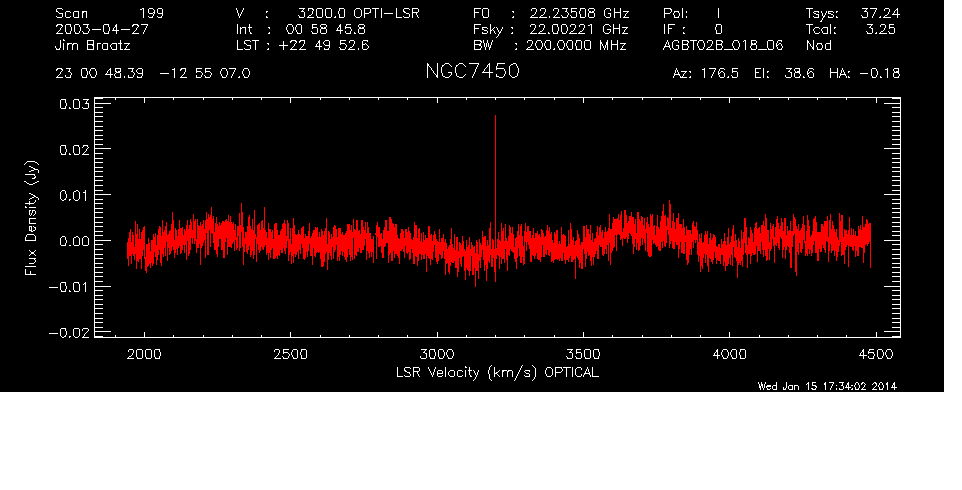The width and height of the screenshot is (962, 490).
Task: Click the elevation value El: 38.6
Action: tap(784, 74)
